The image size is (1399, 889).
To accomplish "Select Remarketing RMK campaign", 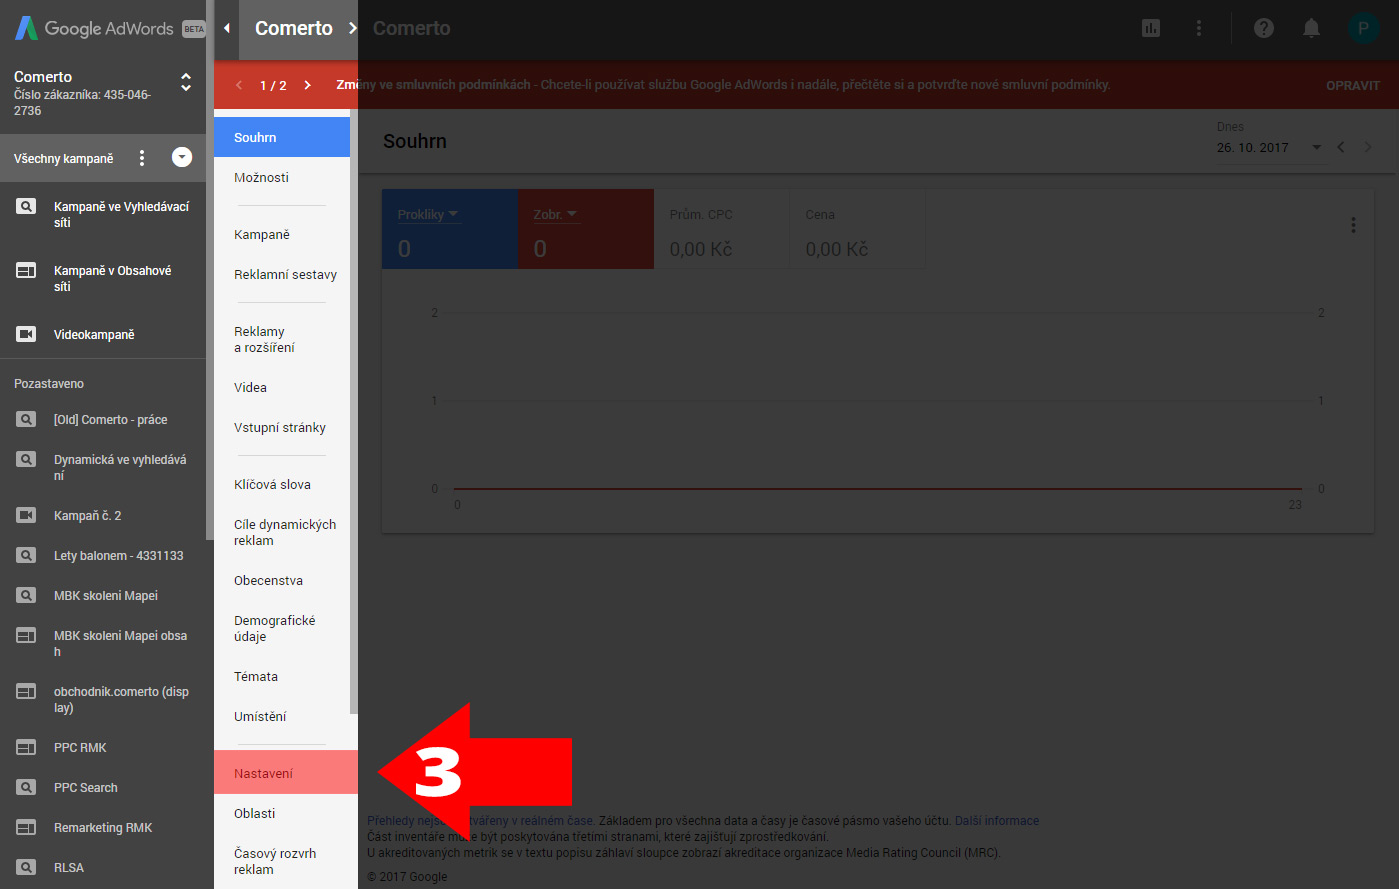I will pos(103,828).
